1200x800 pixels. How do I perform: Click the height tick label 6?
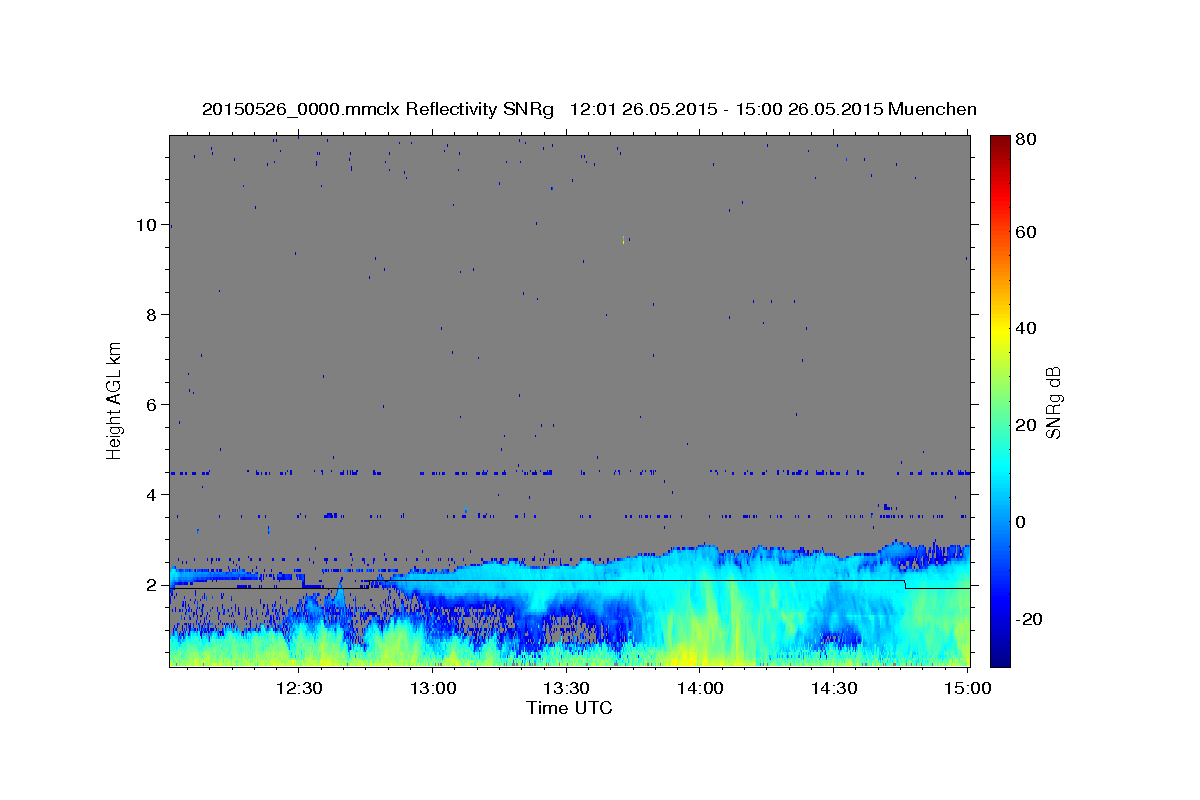pyautogui.click(x=149, y=405)
